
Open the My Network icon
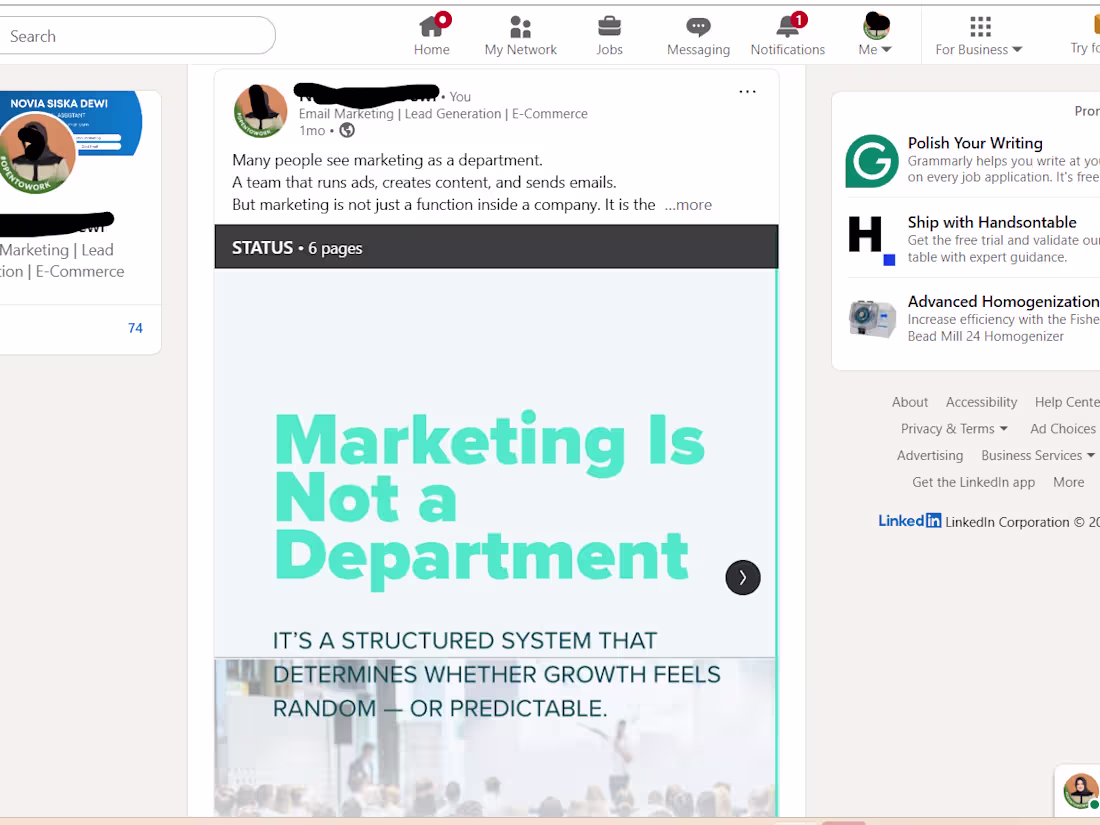(x=520, y=27)
